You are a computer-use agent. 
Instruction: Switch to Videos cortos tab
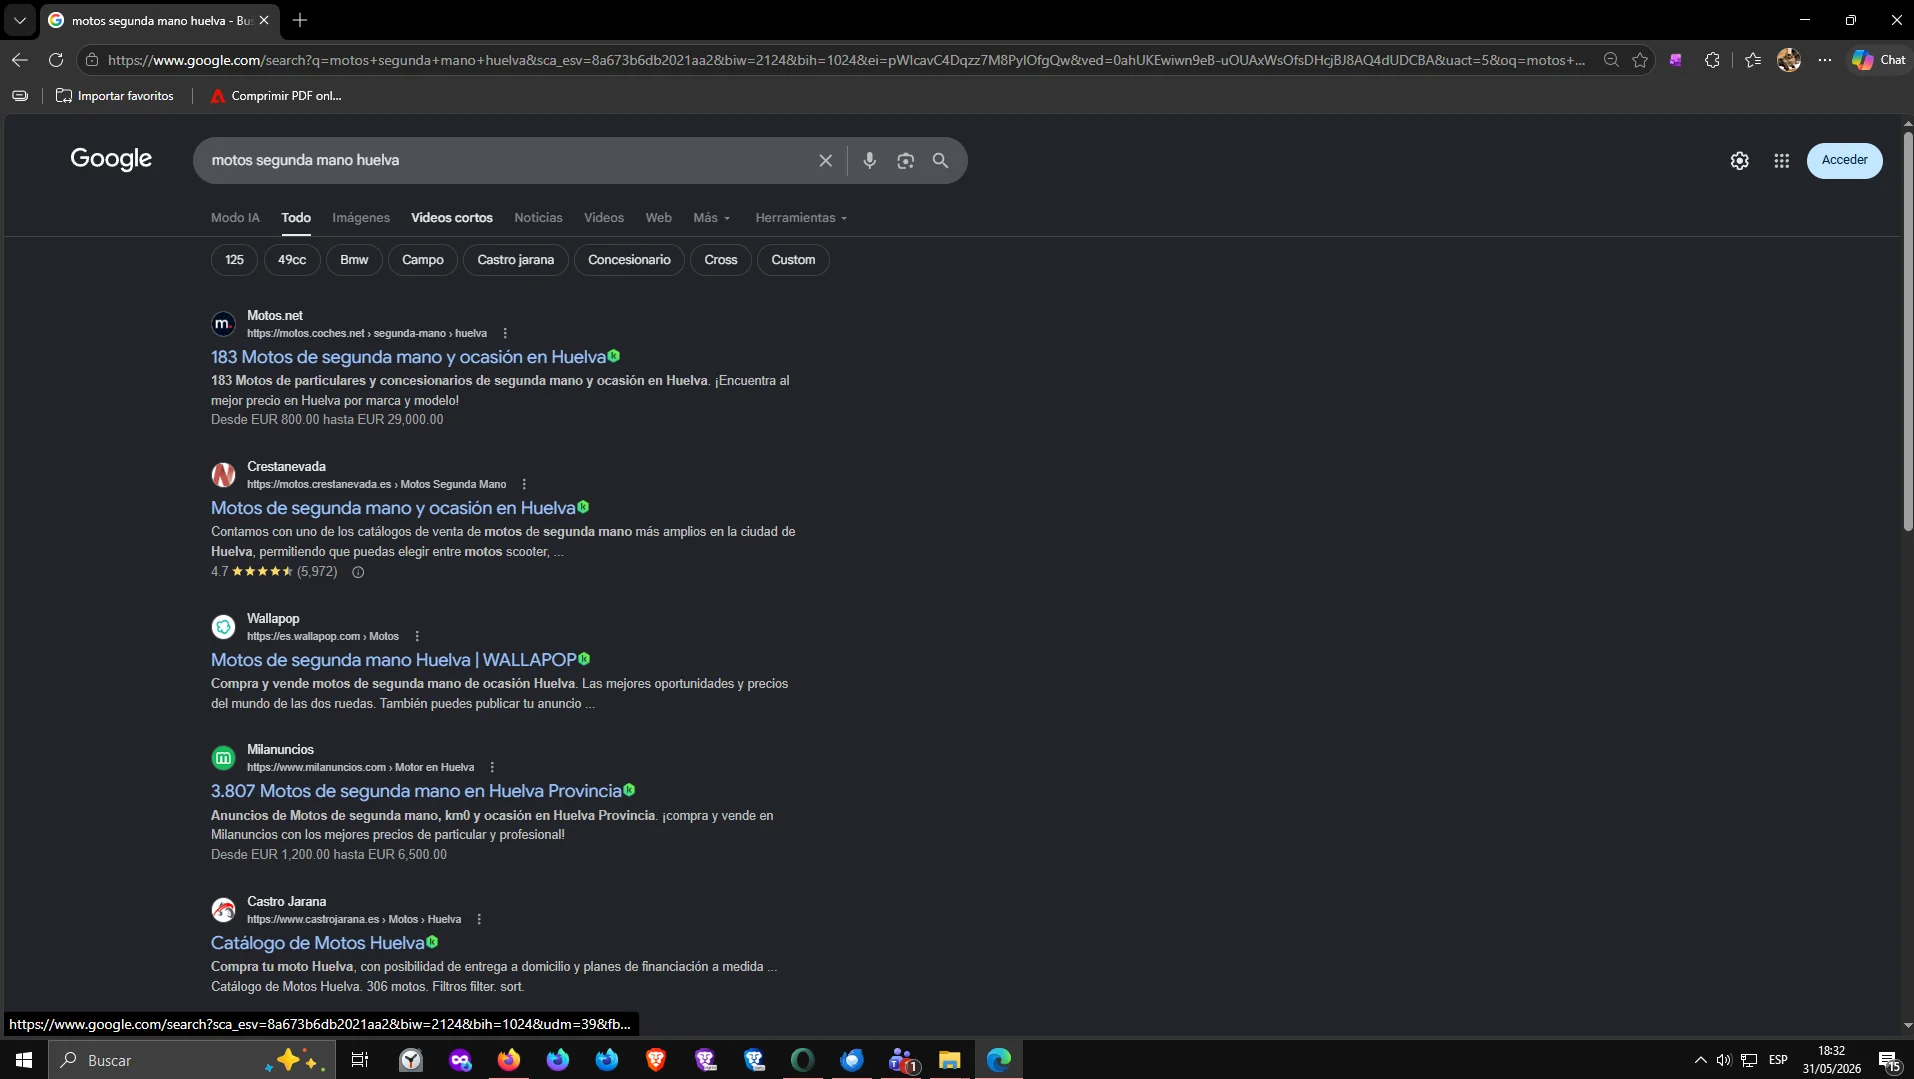452,218
